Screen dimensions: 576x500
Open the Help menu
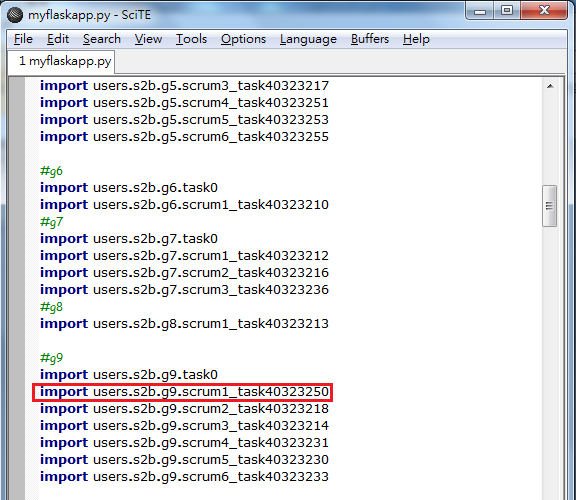click(416, 39)
